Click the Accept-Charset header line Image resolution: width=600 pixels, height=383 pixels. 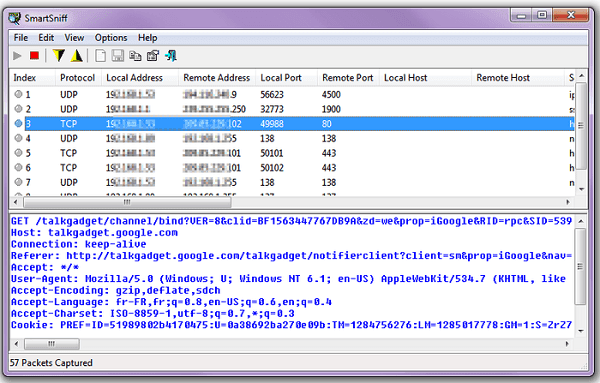pyautogui.click(x=153, y=313)
